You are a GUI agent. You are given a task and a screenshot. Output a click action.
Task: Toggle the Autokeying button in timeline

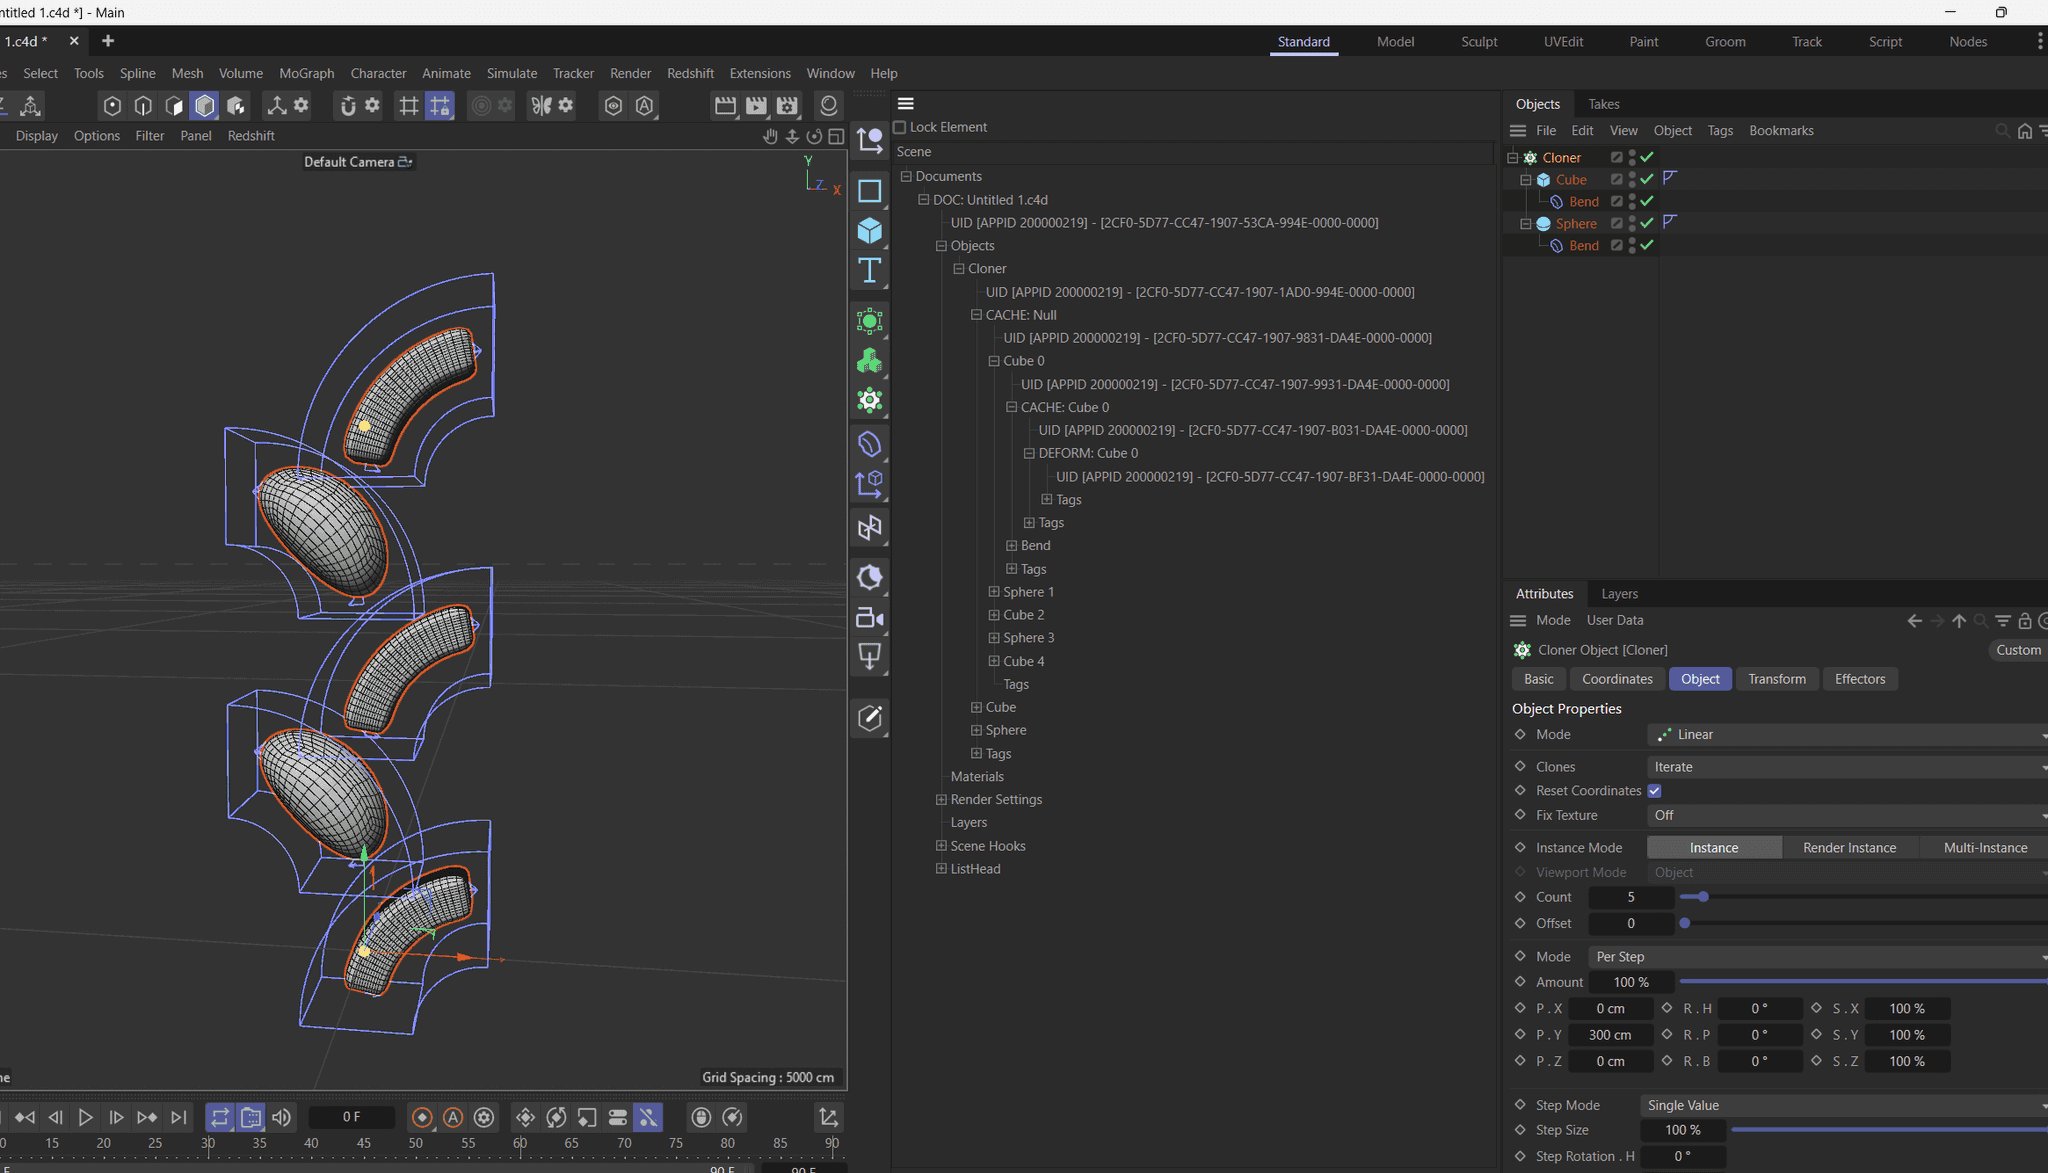(x=453, y=1117)
